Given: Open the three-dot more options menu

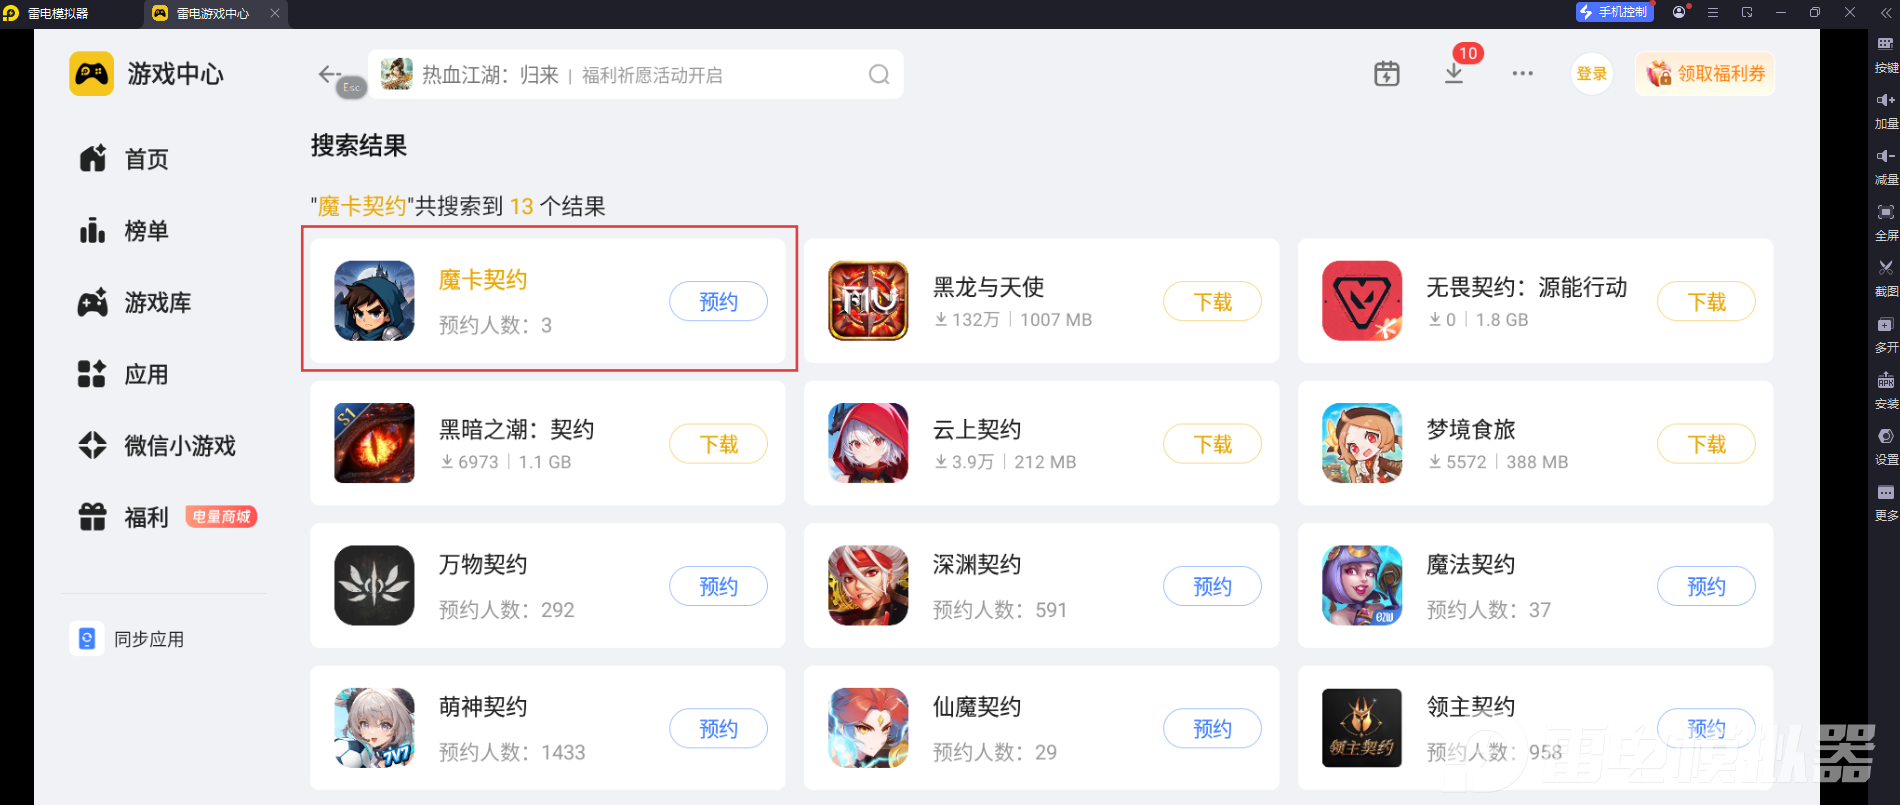Looking at the screenshot, I should [1522, 74].
